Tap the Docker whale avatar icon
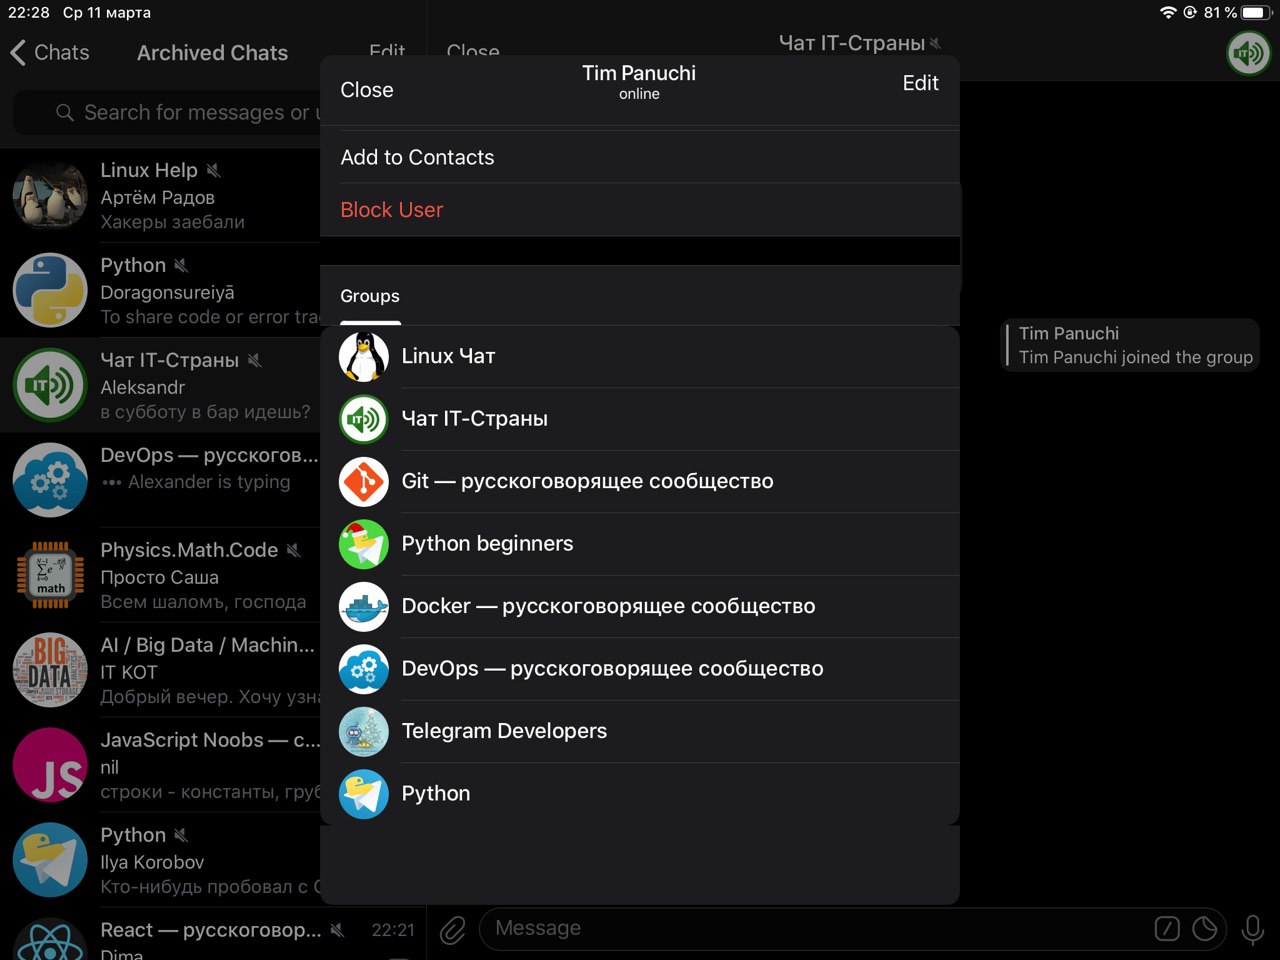 coord(364,607)
